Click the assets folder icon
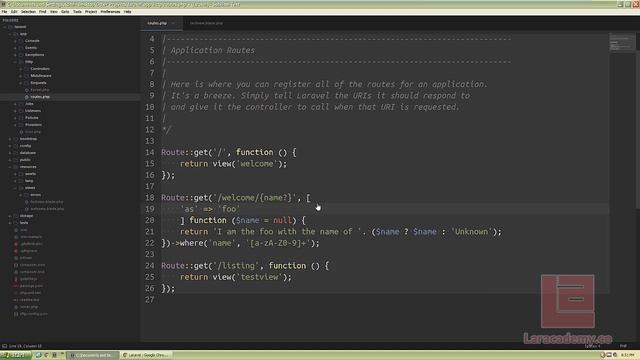This screenshot has width=640, height=360. (x=21, y=174)
